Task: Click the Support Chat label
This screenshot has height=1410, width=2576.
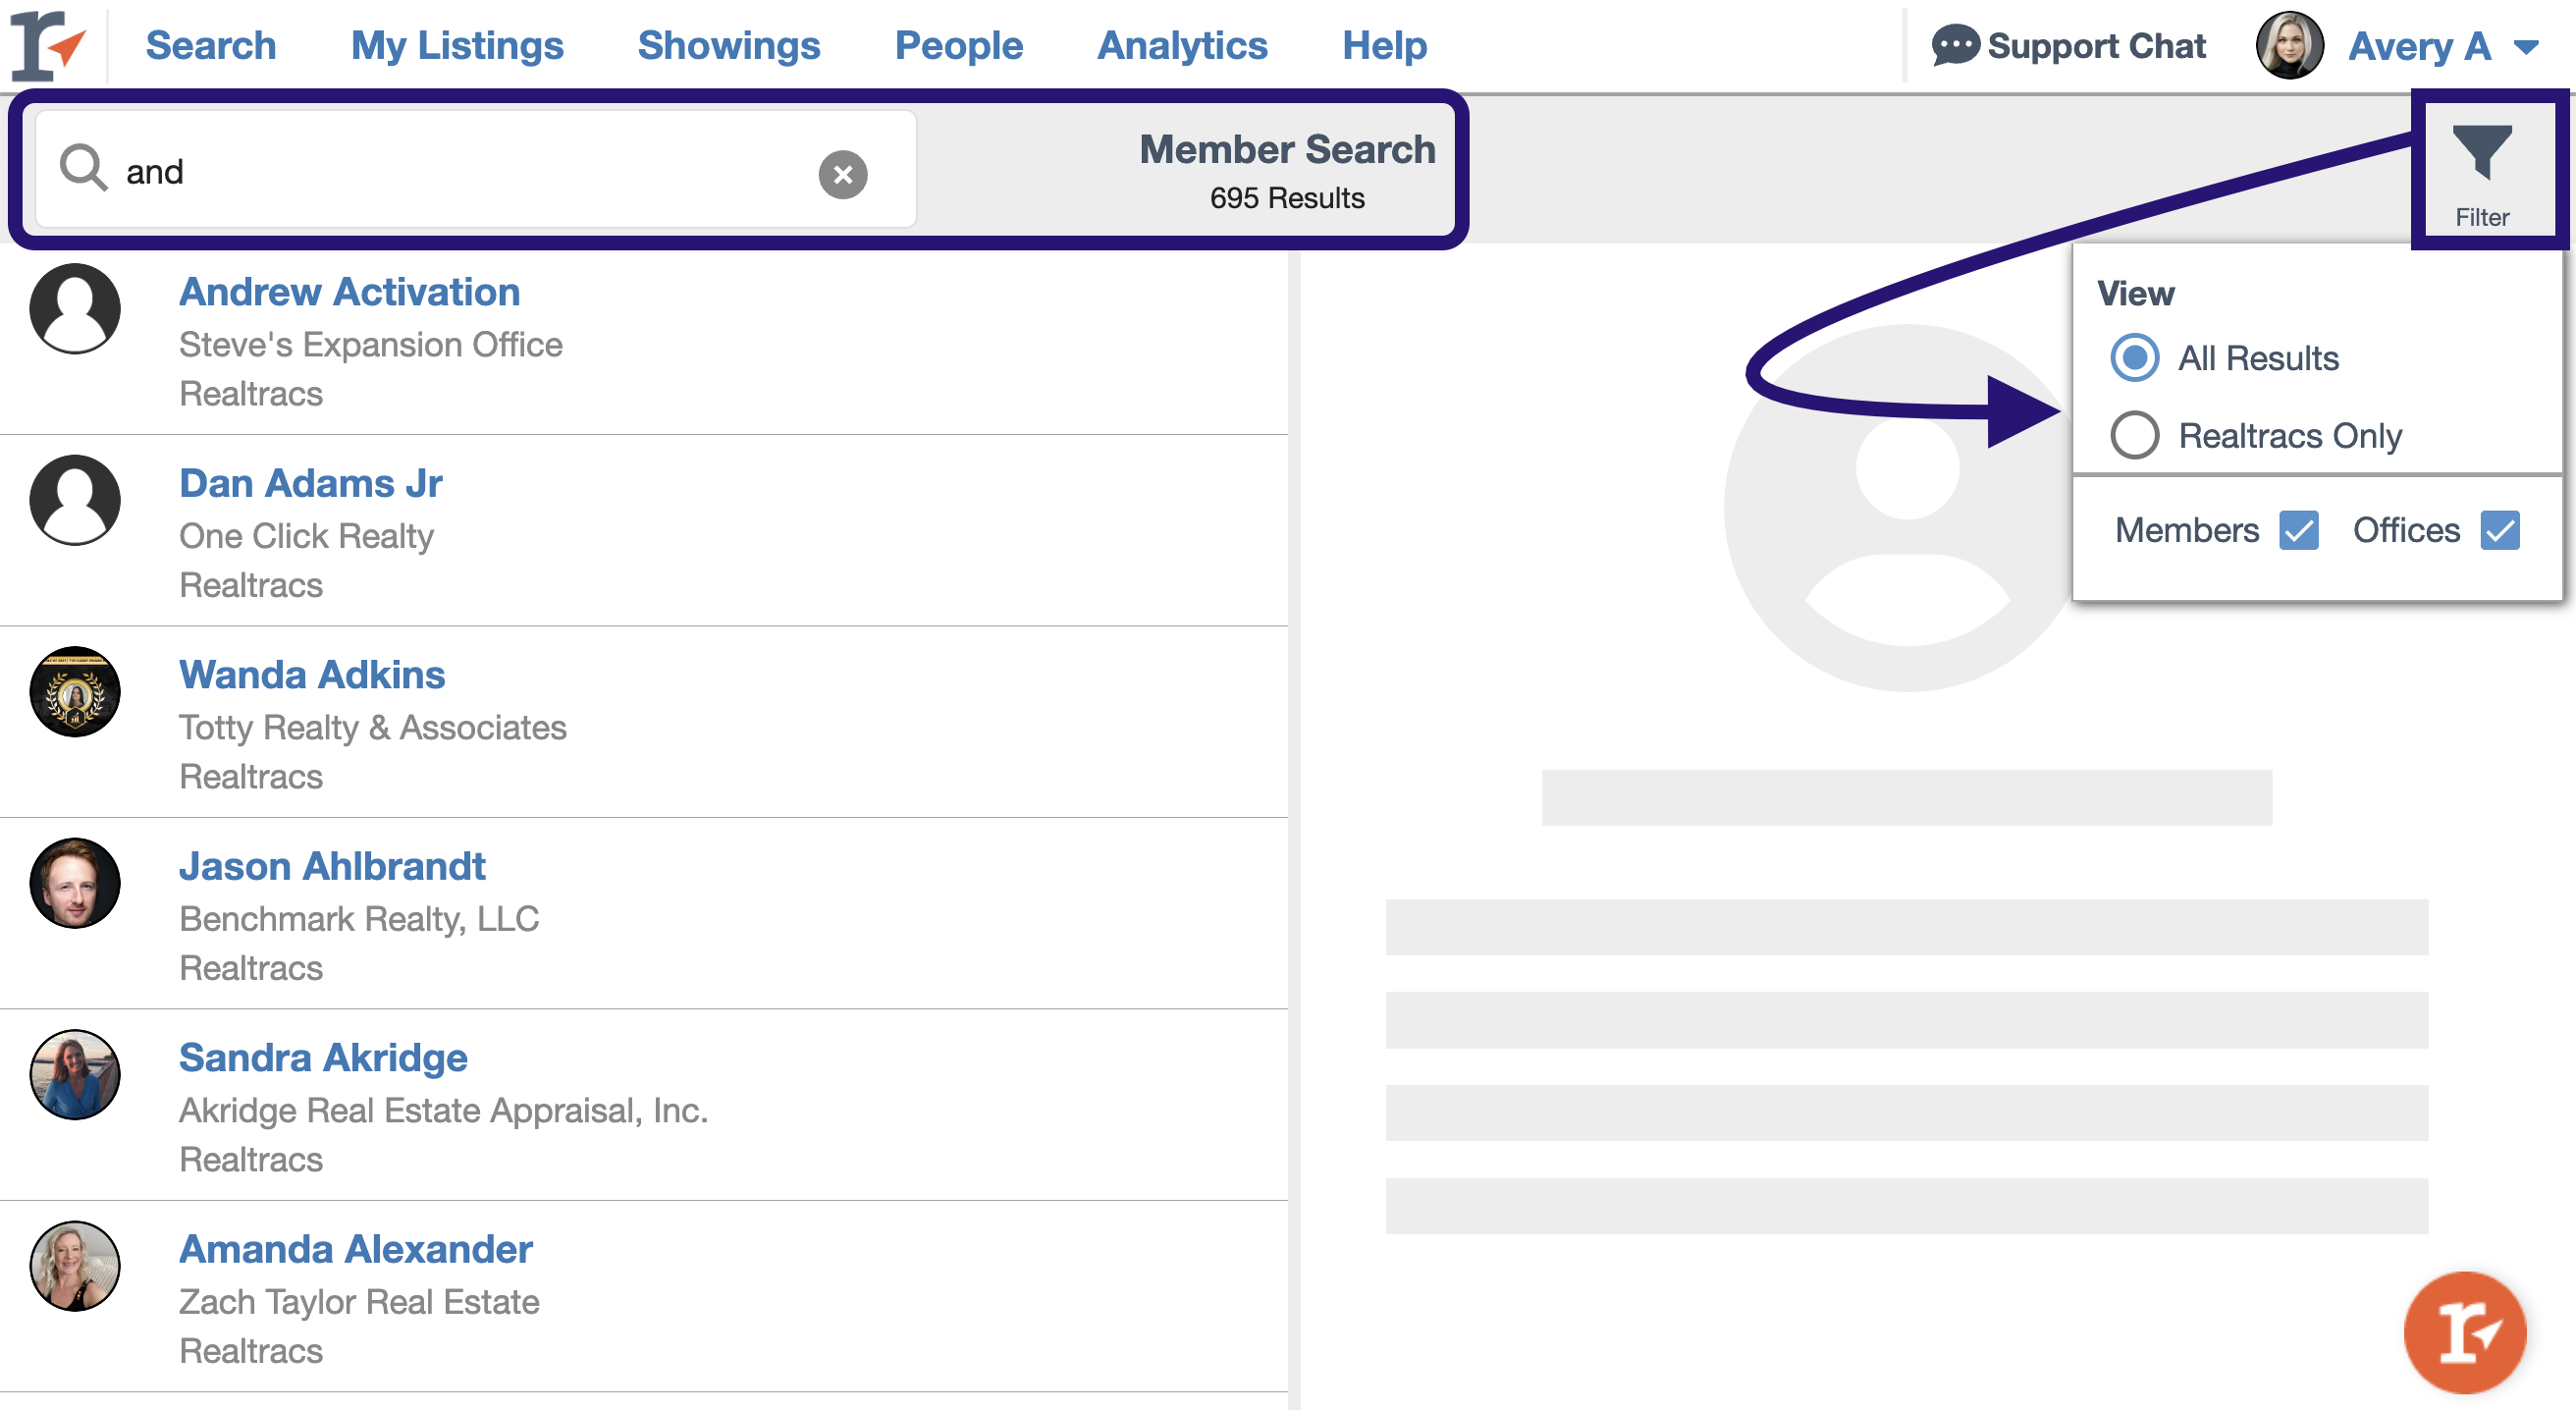Action: tap(2096, 46)
